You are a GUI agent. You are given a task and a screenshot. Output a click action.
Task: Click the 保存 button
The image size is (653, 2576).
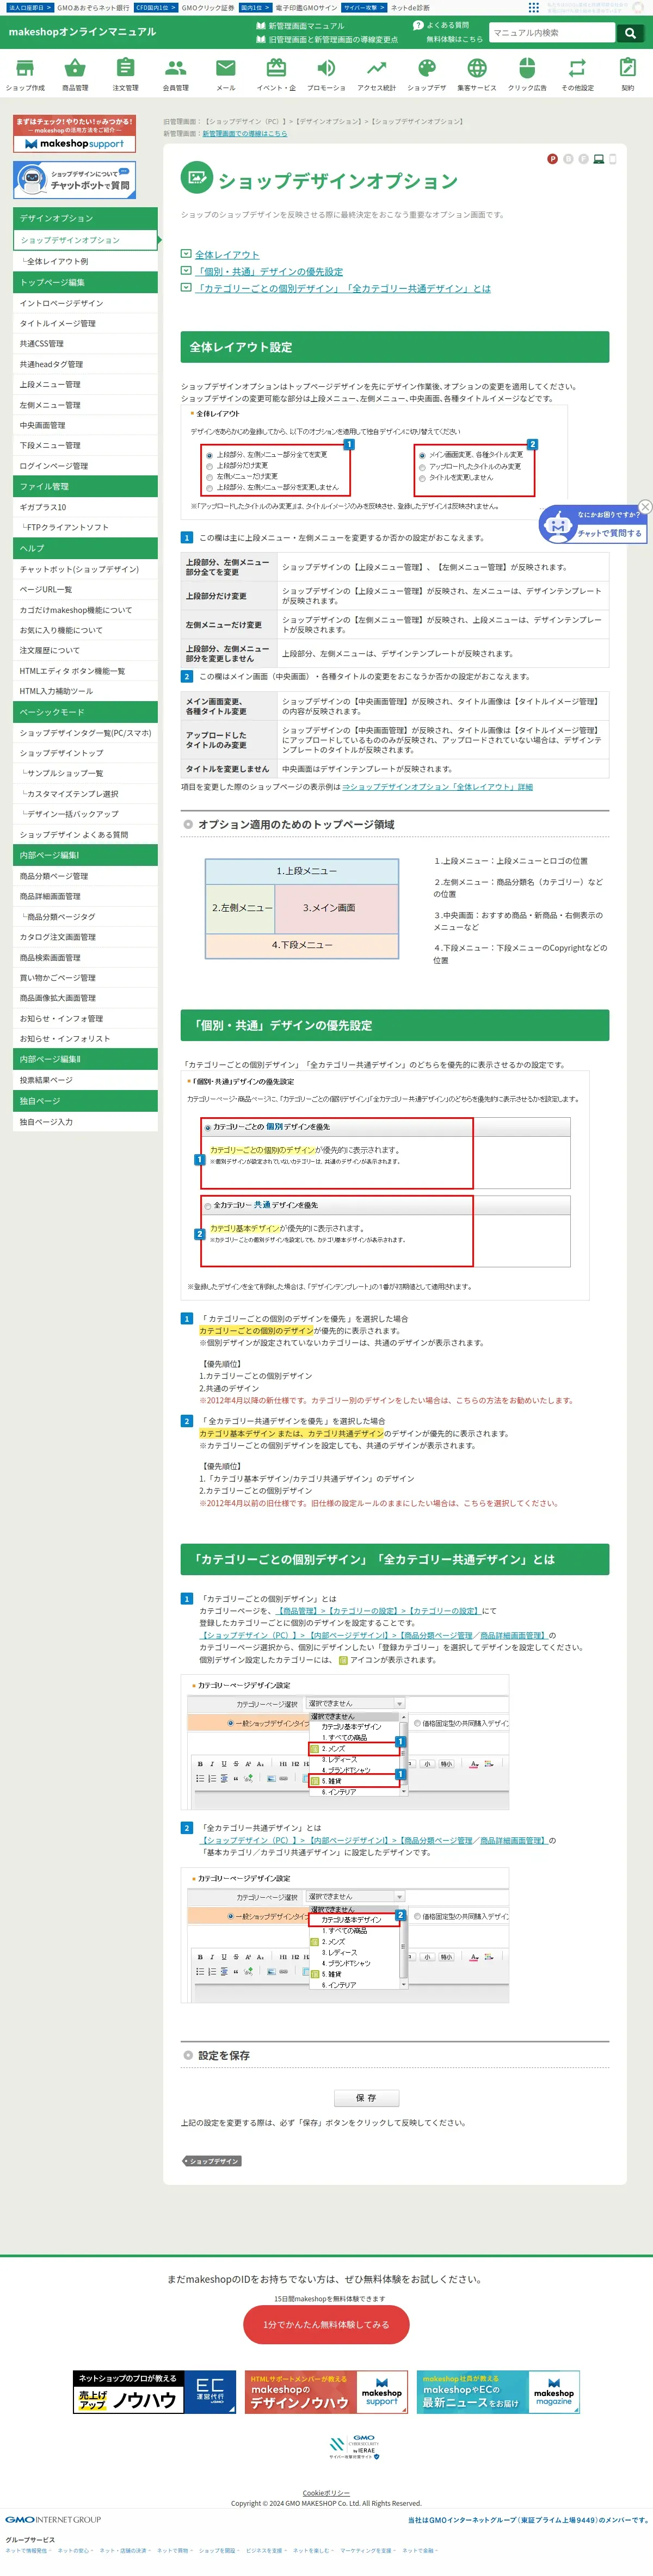pos(366,2098)
